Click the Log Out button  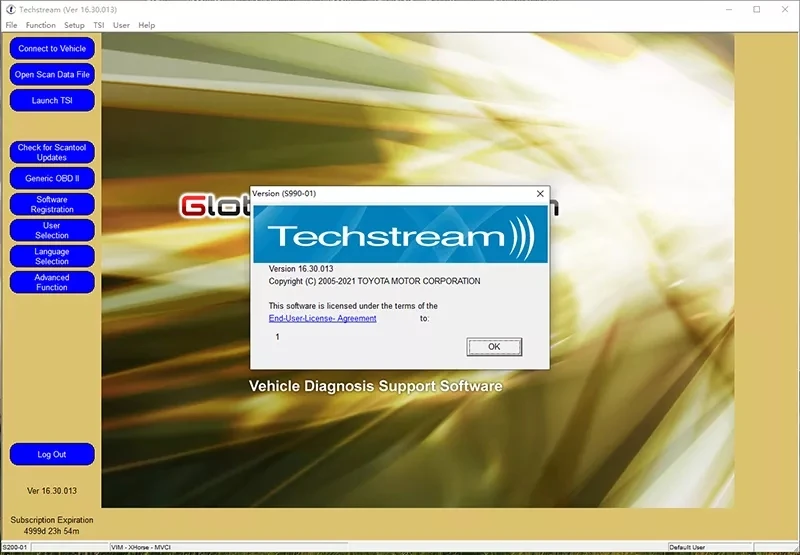(x=52, y=455)
